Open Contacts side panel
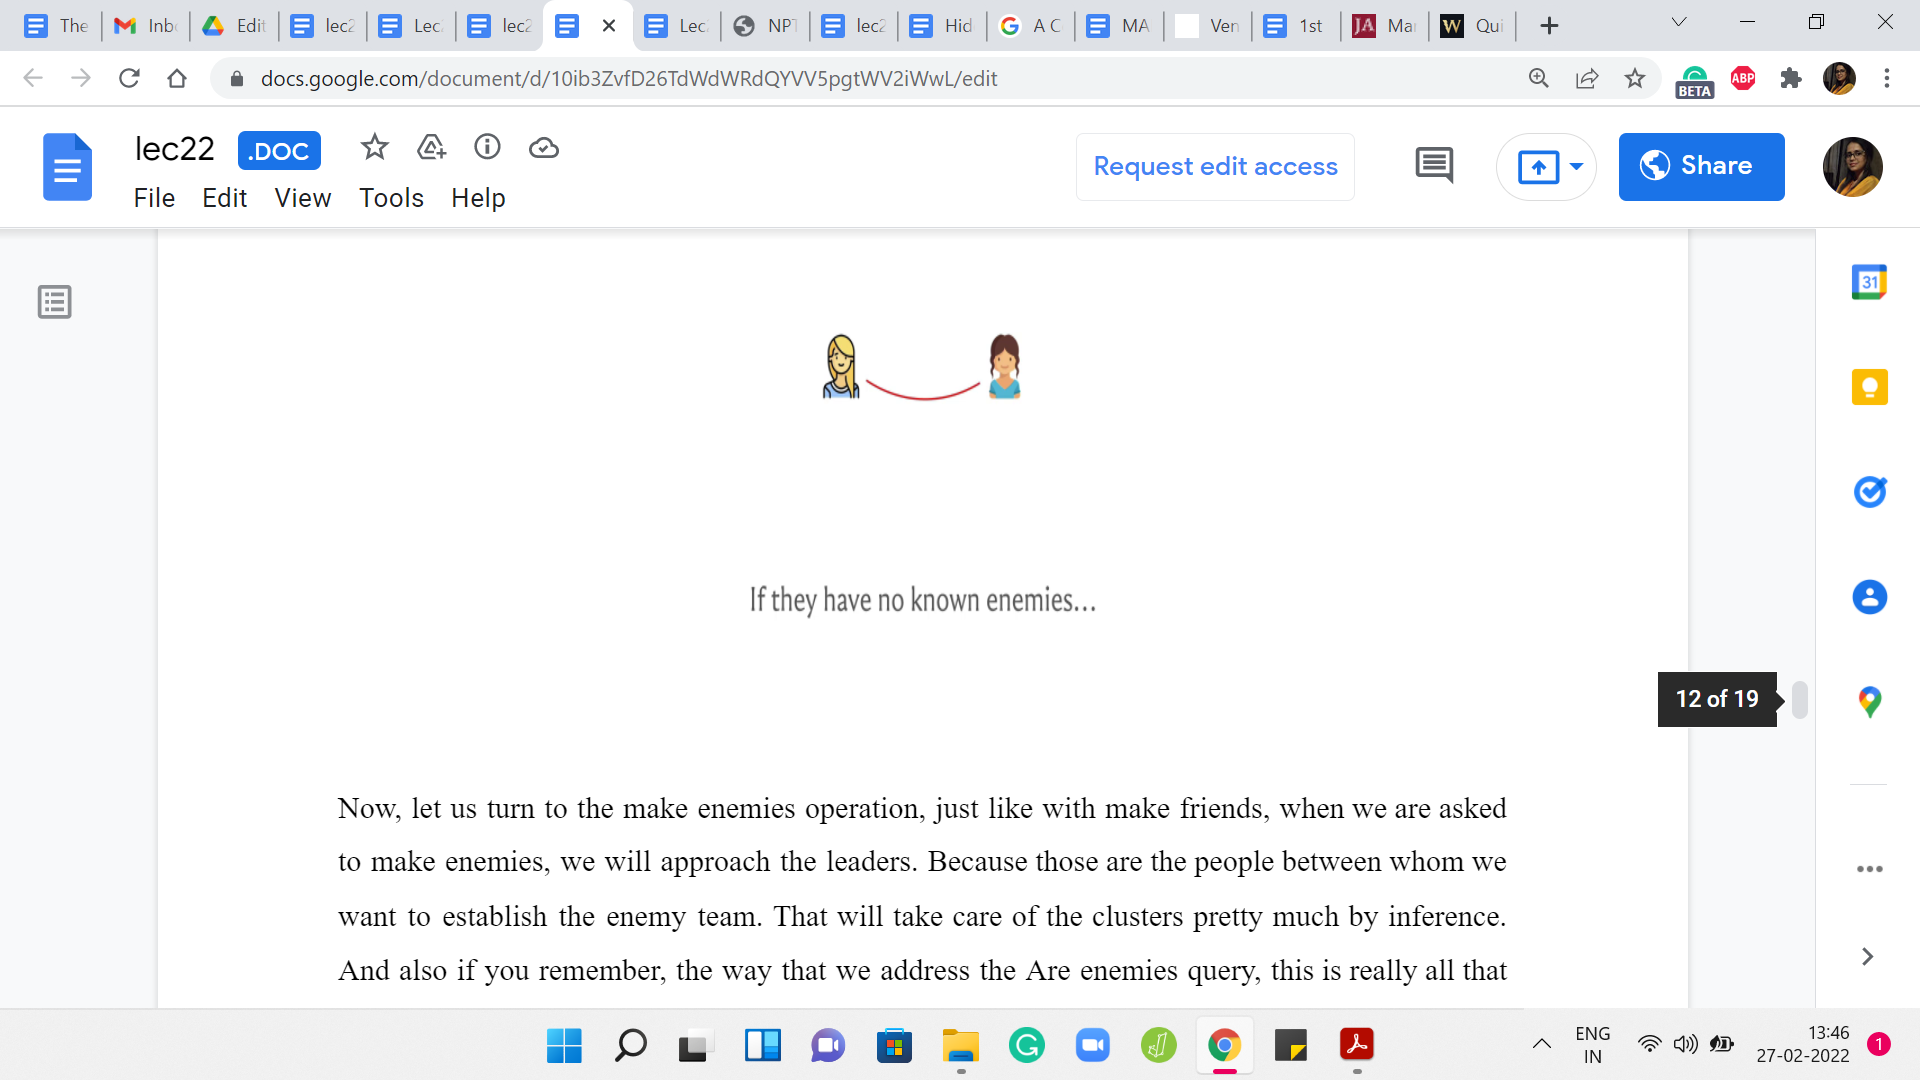 pos(1869,597)
